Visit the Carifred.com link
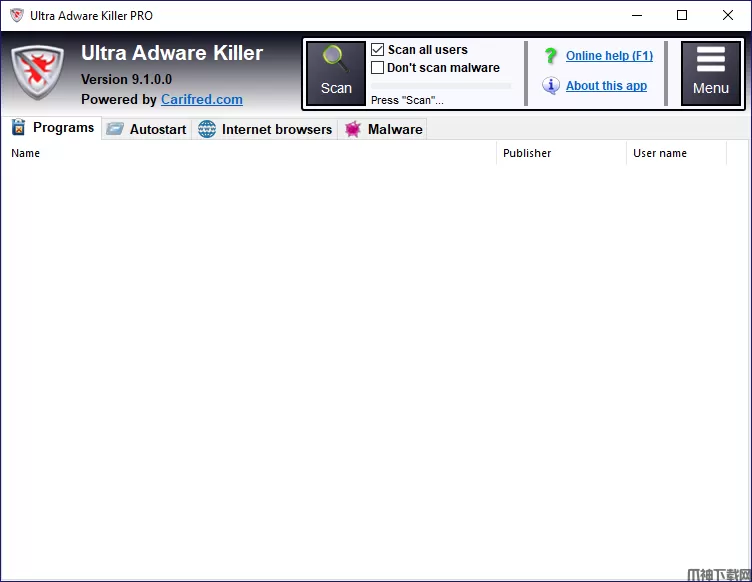 (201, 99)
